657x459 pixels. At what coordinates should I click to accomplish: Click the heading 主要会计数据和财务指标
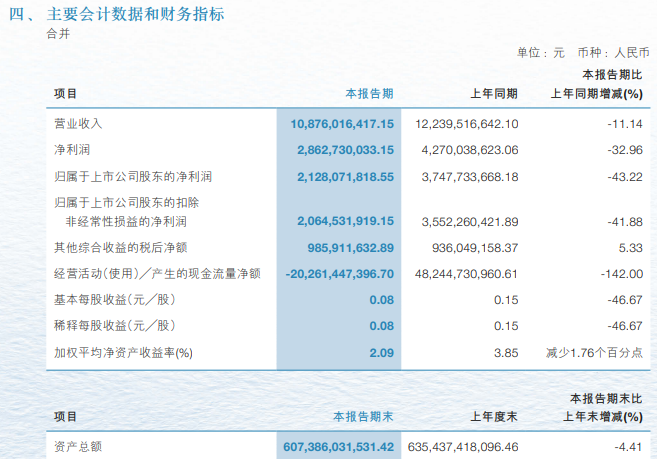[135, 14]
